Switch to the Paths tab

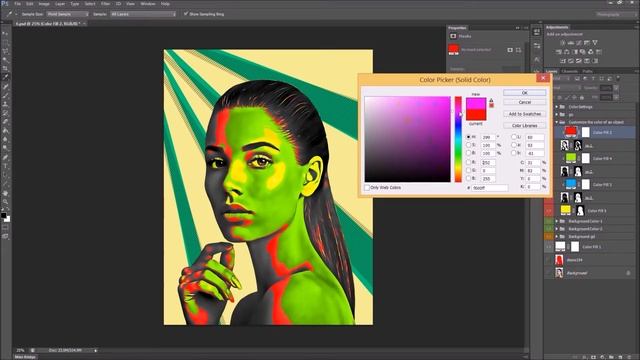click(587, 71)
